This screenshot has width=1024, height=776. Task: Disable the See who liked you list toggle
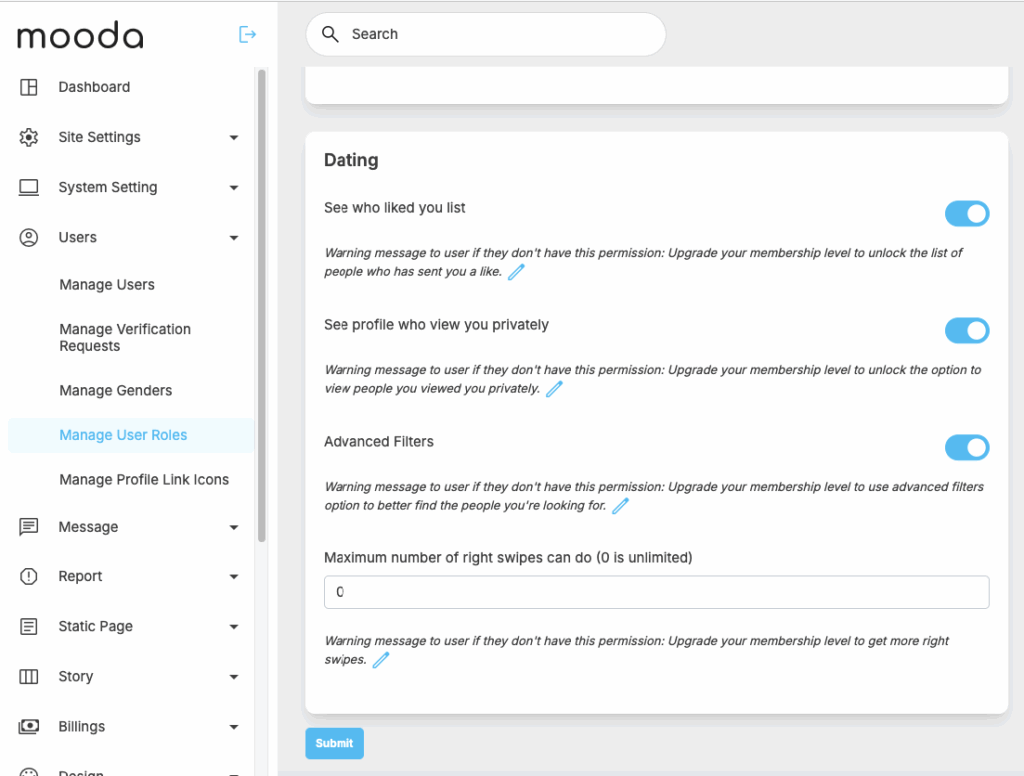pyautogui.click(x=966, y=214)
